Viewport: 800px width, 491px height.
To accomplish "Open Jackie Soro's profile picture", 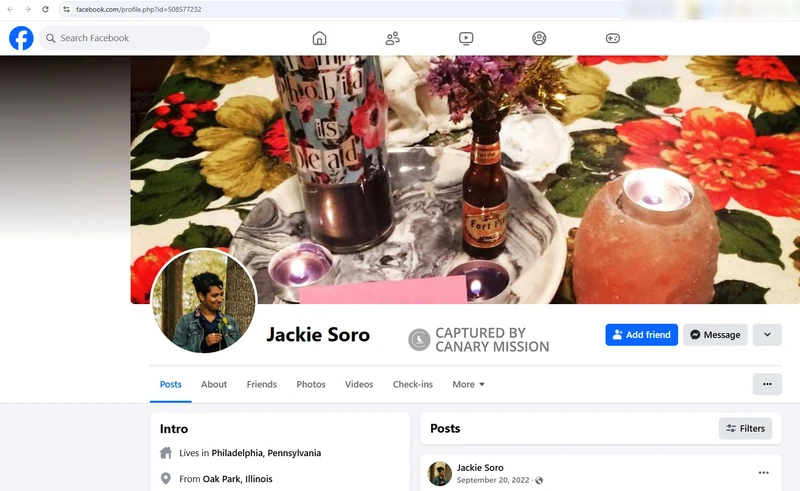I will 204,301.
